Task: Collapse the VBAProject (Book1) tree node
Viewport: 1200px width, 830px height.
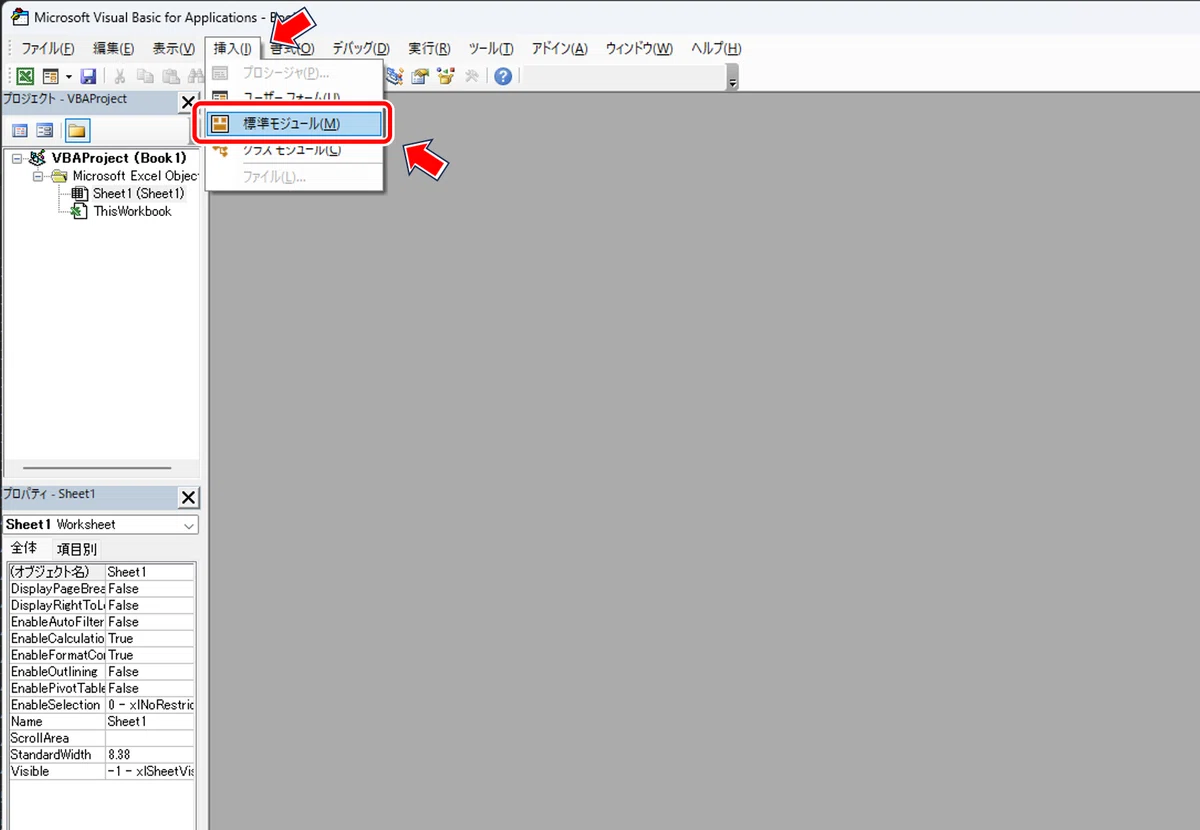Action: pyautogui.click(x=17, y=158)
